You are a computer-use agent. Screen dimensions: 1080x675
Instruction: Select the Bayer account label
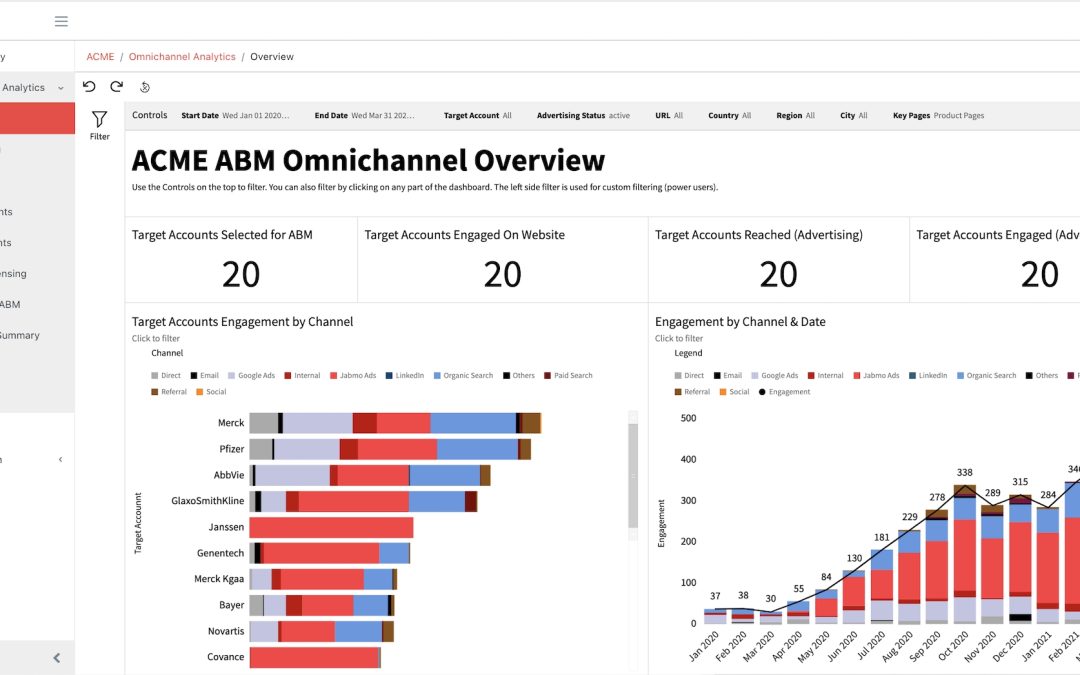tap(231, 605)
